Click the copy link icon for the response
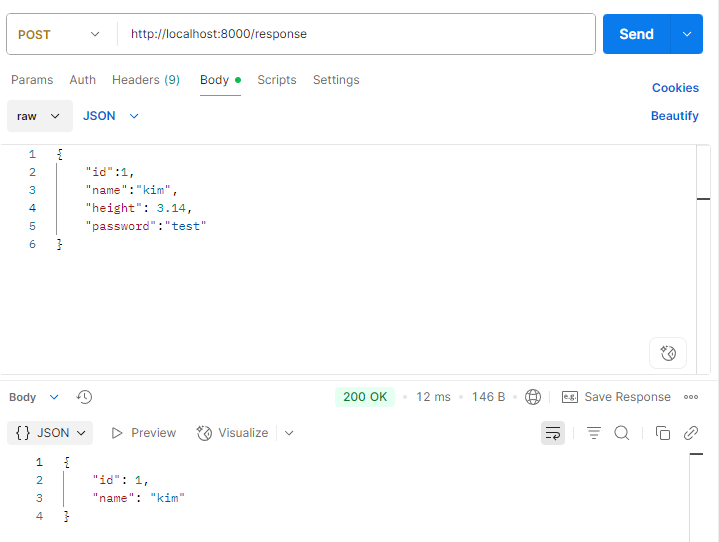Screen dimensions: 719x542 click(691, 433)
